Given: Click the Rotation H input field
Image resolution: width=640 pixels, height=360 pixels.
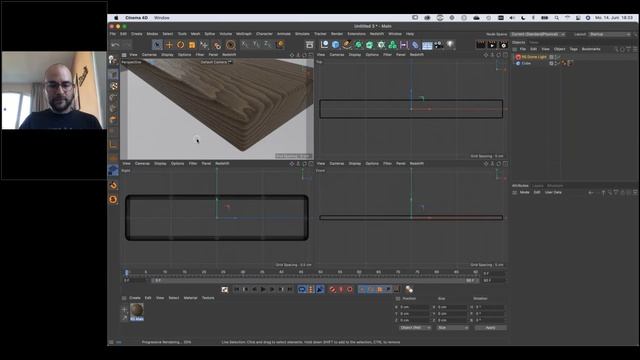Looking at the screenshot, I should pos(489,307).
